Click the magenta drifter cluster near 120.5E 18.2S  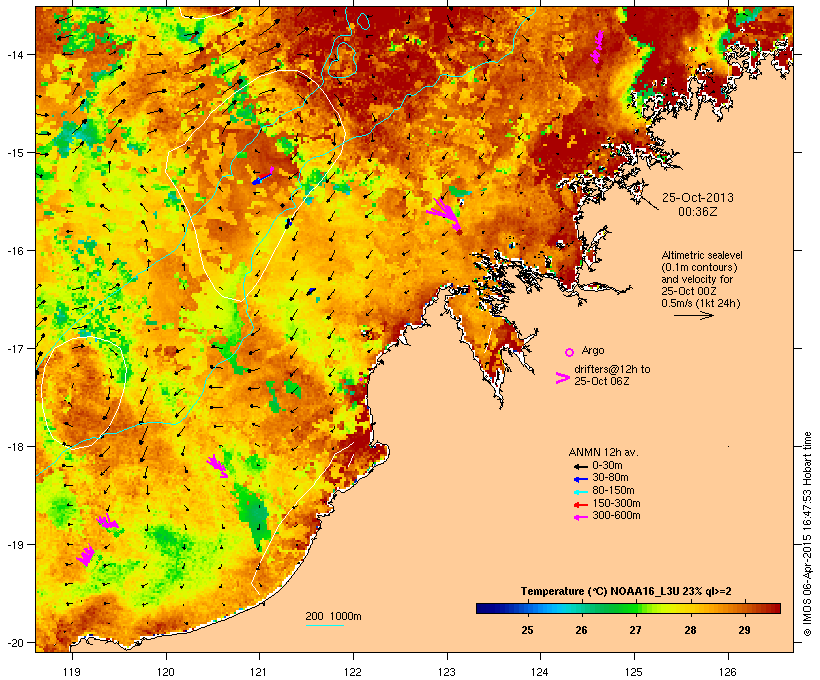pos(217,466)
